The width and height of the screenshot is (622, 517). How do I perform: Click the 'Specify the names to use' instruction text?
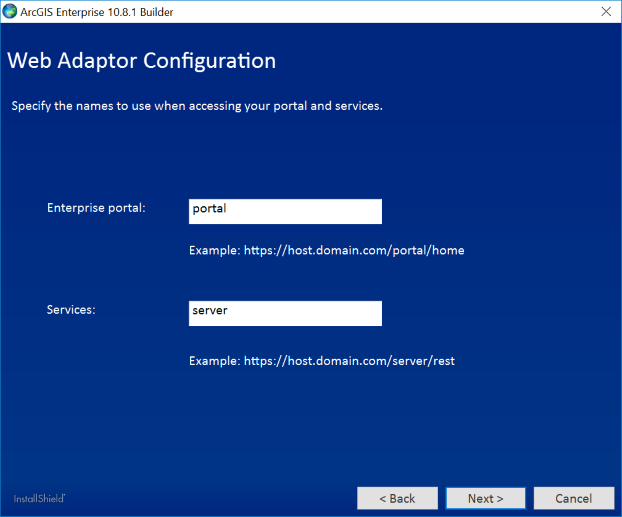click(197, 105)
